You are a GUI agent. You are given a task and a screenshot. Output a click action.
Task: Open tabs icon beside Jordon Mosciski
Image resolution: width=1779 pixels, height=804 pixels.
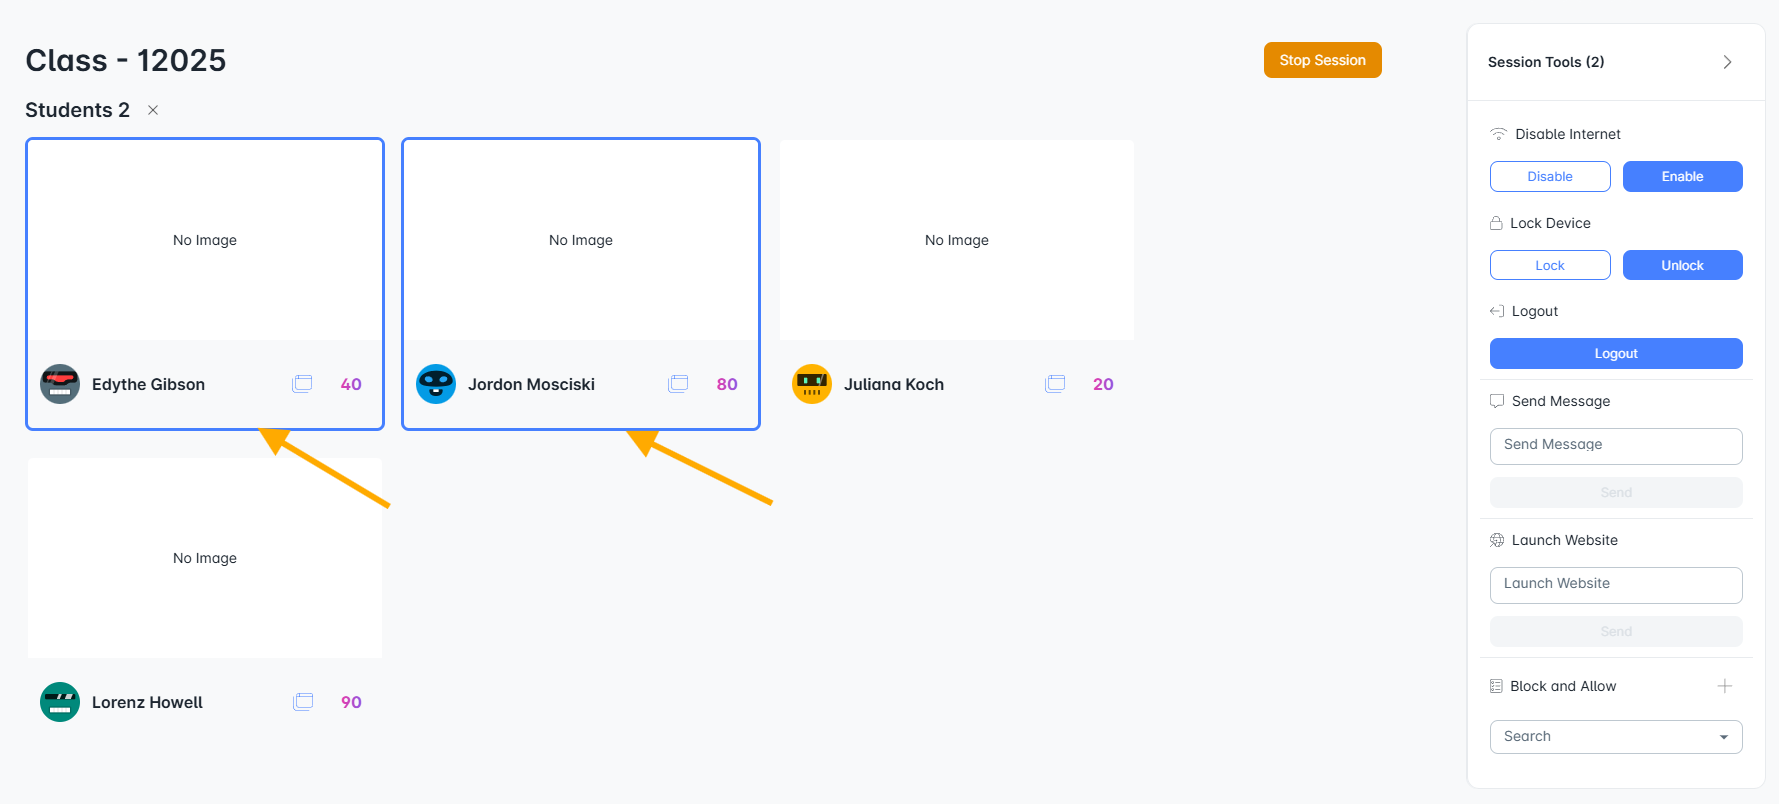[x=678, y=384]
